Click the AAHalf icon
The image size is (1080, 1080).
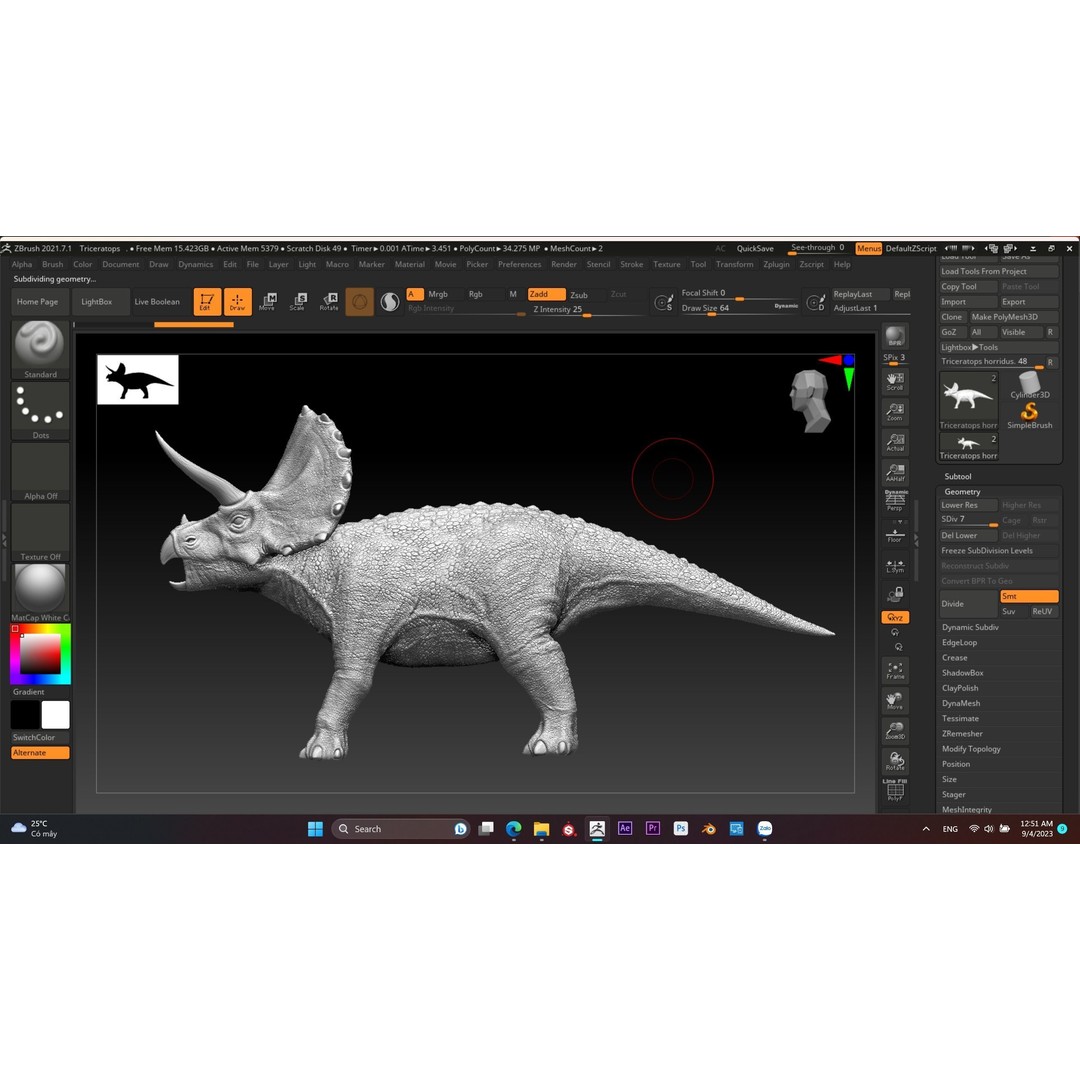895,472
